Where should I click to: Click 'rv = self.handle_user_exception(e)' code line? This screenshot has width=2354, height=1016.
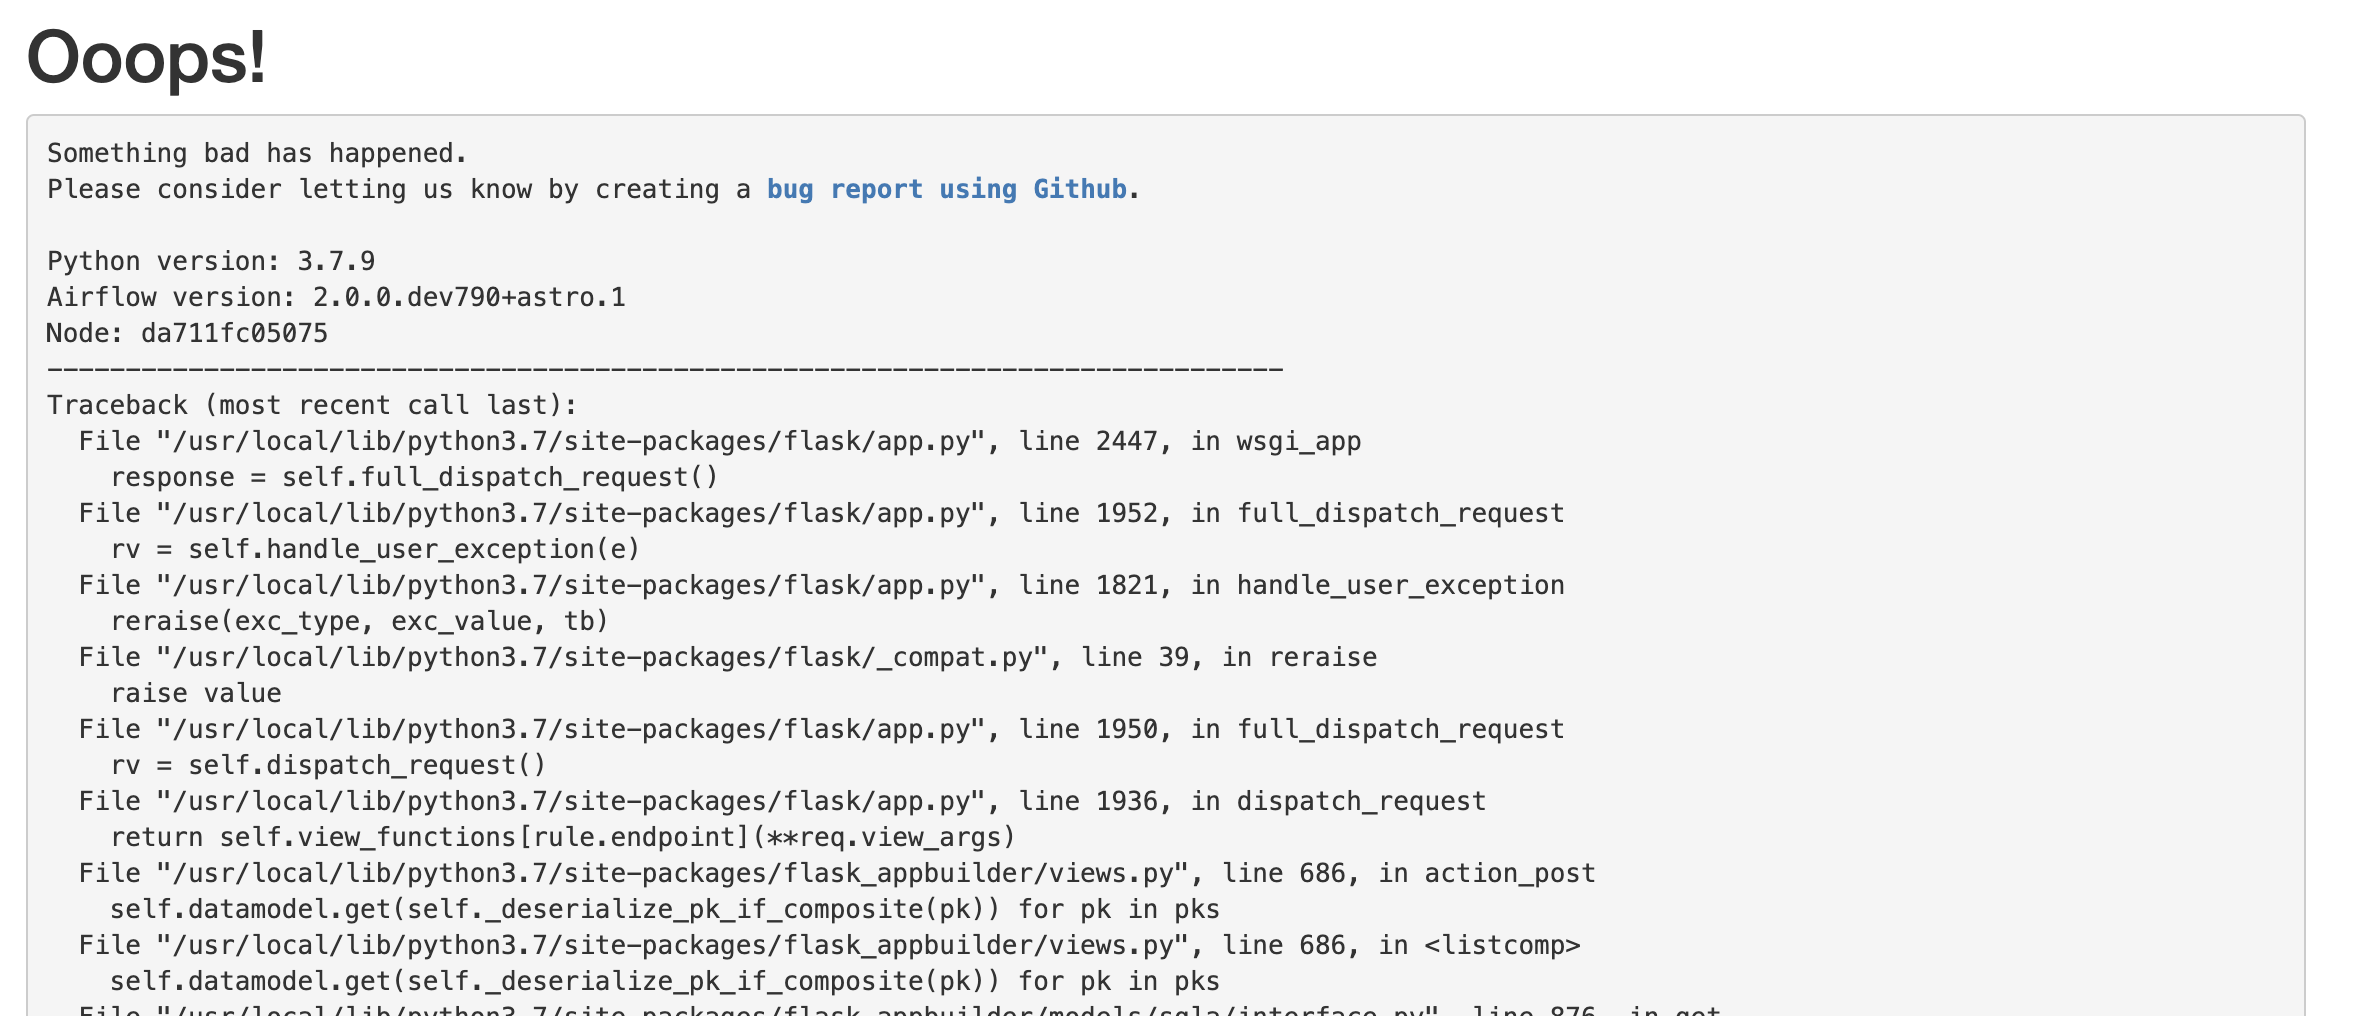coord(375,549)
